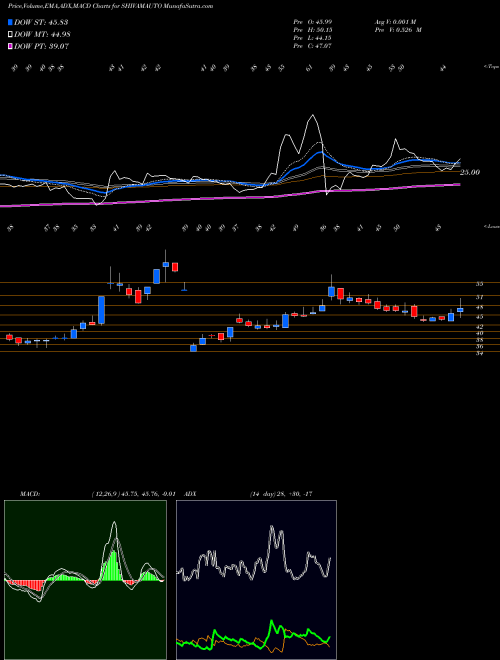Click the ADX (14 day) values text
The image size is (500, 660).
pos(280,494)
